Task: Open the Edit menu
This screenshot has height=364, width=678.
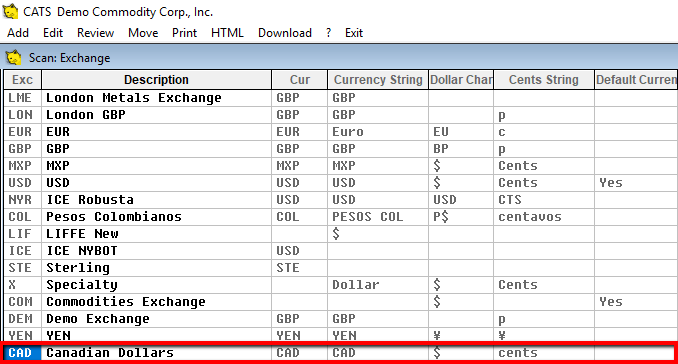Action: pos(53,33)
